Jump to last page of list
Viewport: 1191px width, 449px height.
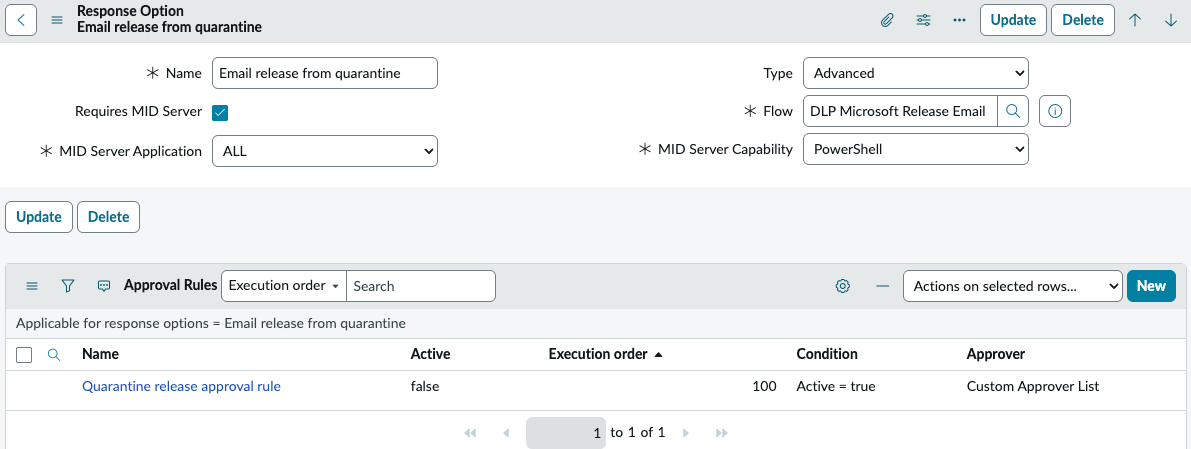click(722, 432)
